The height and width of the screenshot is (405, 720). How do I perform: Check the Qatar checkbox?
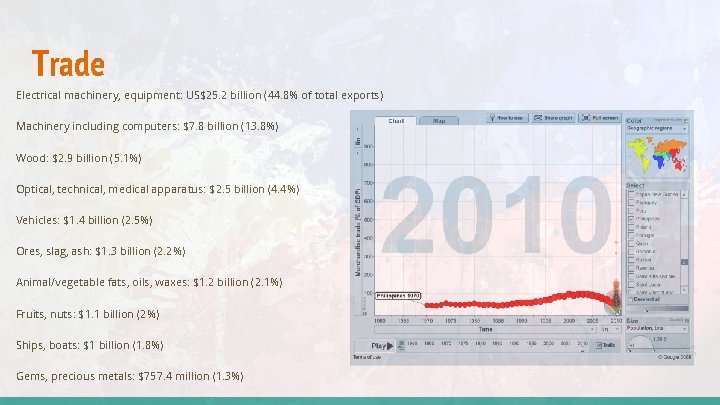coord(631,244)
